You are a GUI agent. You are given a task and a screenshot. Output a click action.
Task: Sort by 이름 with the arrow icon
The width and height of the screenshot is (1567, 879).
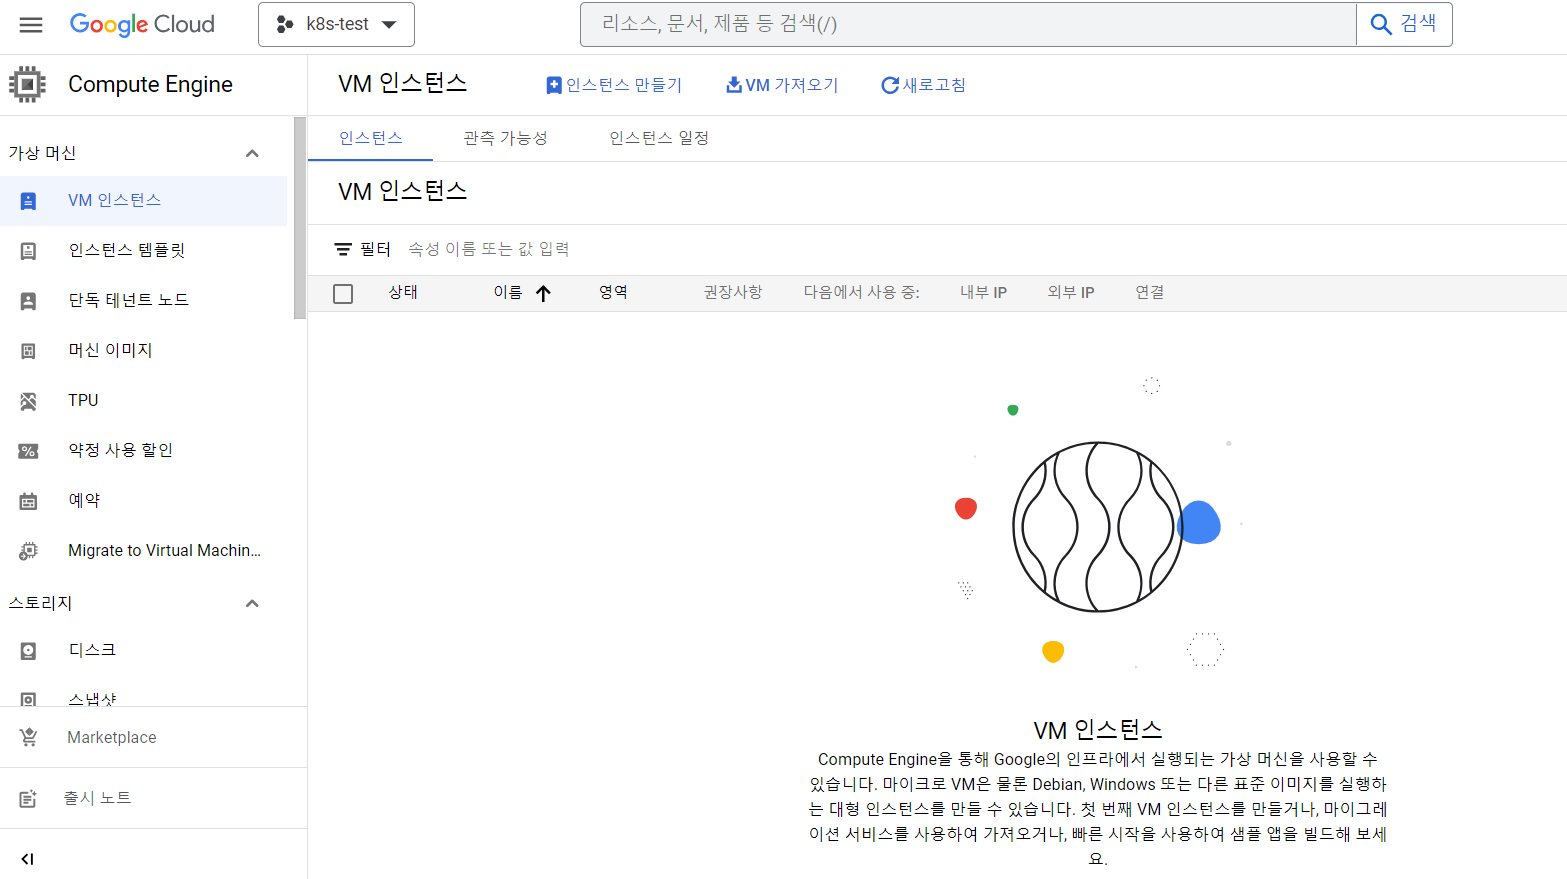[x=543, y=293]
